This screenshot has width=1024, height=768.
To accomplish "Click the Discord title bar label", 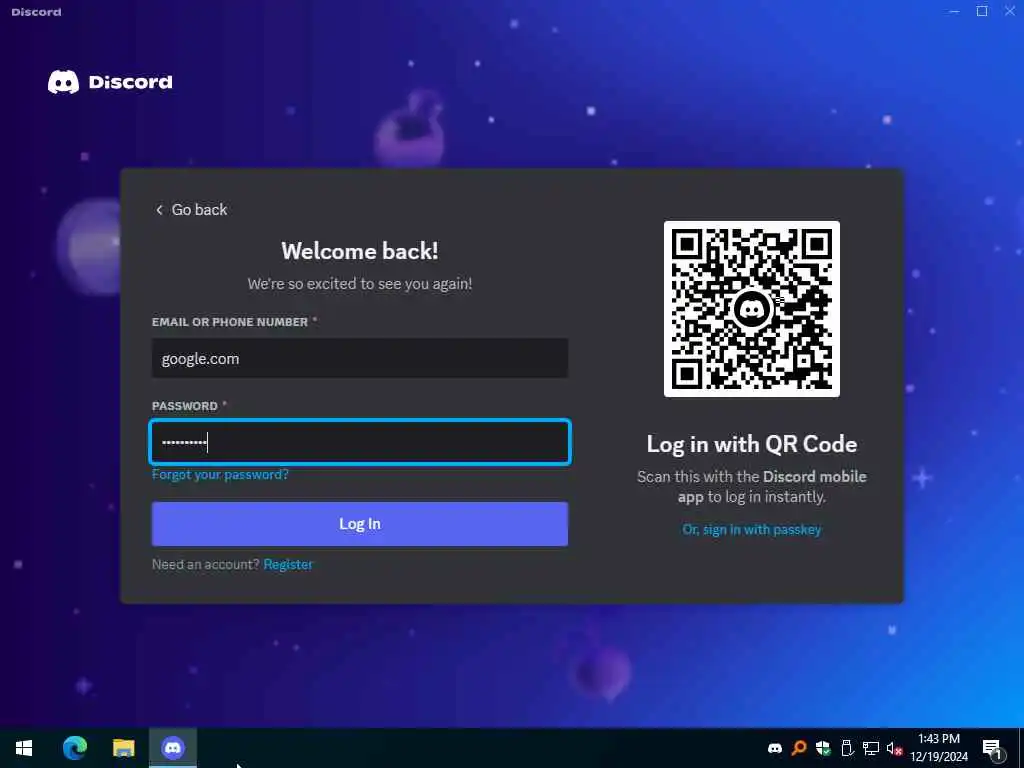I will pyautogui.click(x=37, y=12).
